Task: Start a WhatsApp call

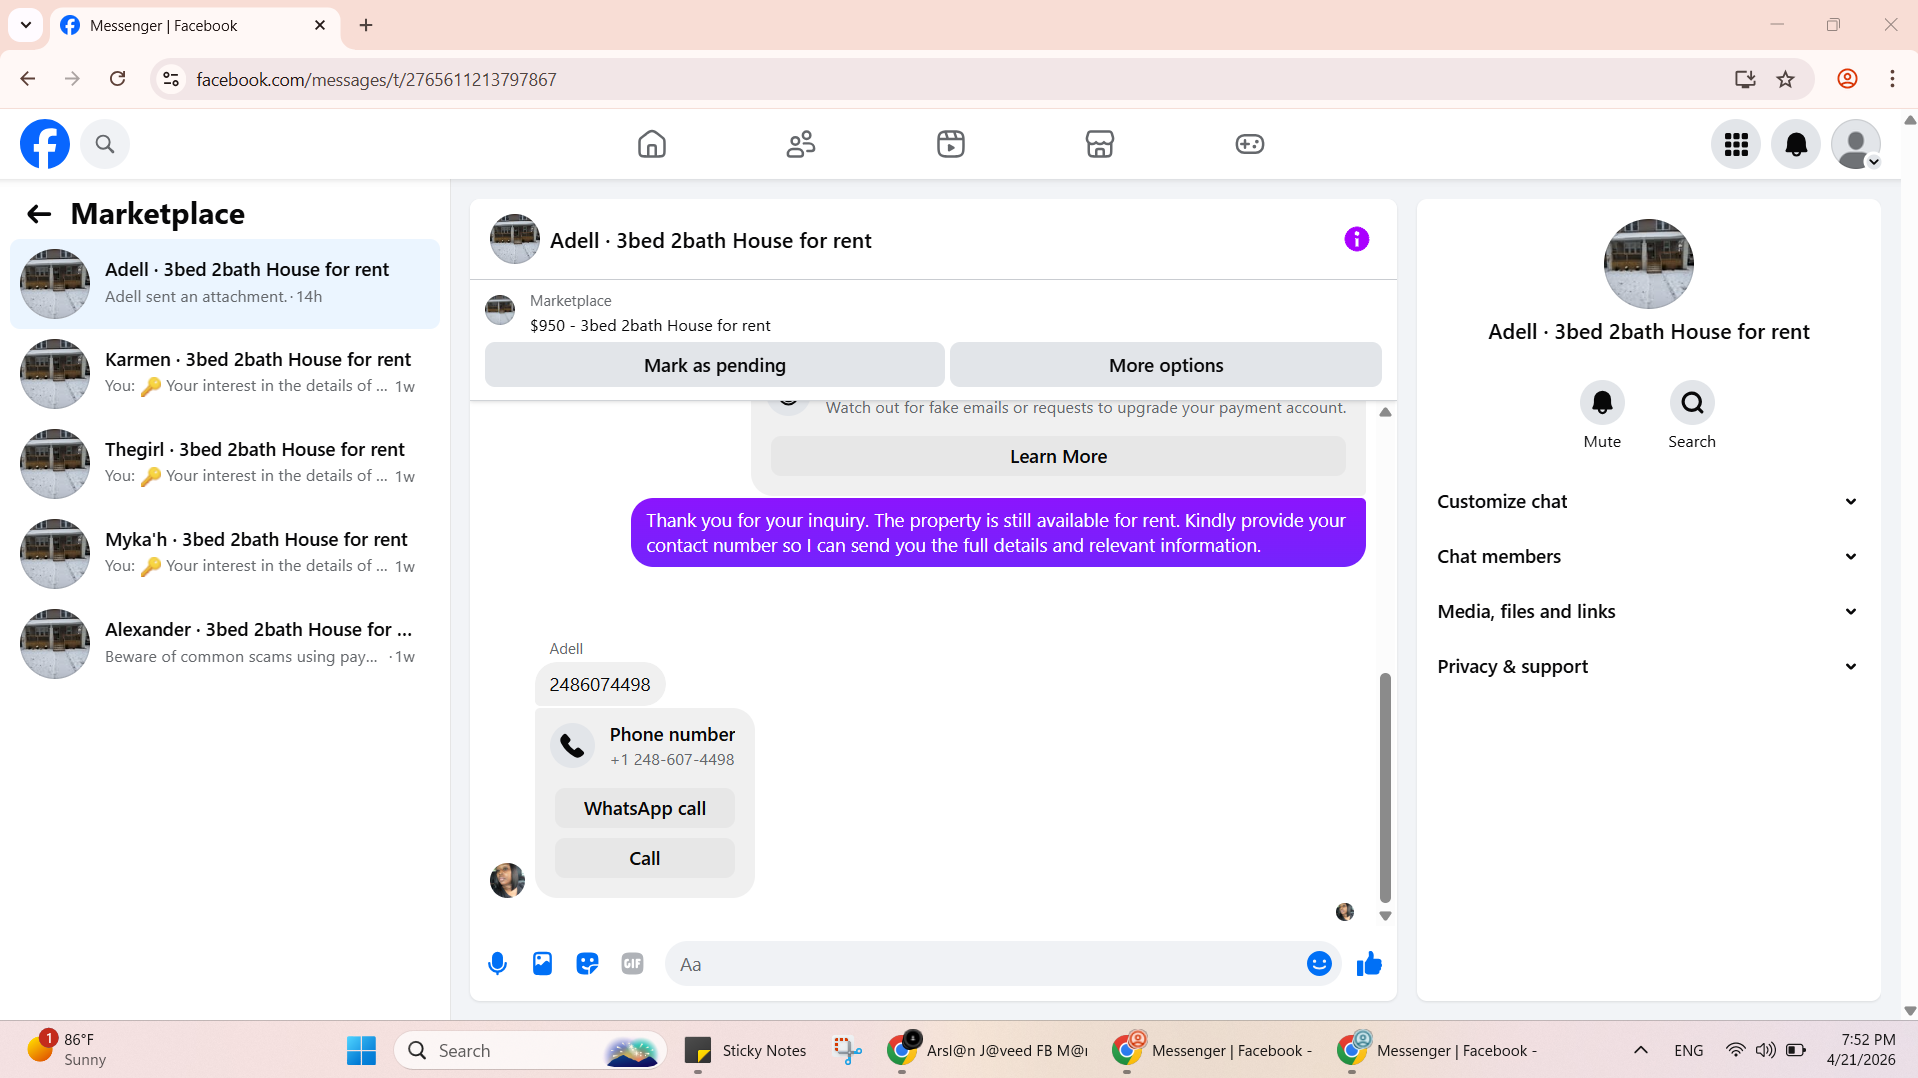Action: click(645, 808)
